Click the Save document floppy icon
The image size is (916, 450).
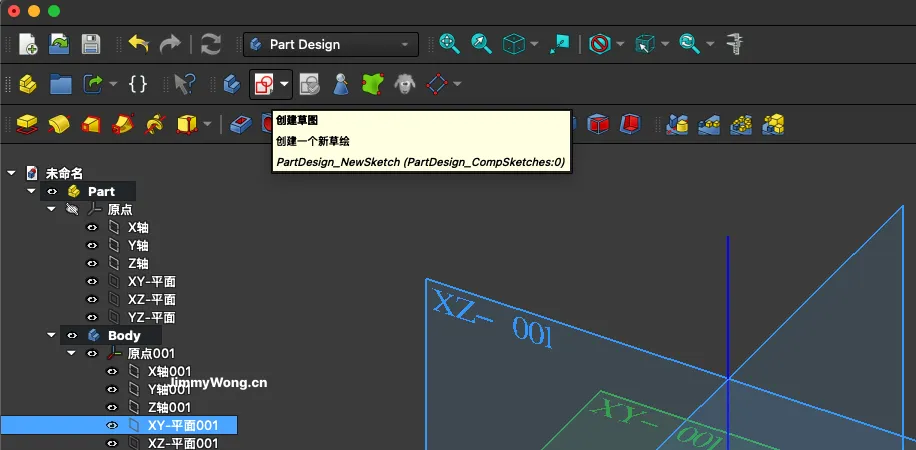click(91, 44)
